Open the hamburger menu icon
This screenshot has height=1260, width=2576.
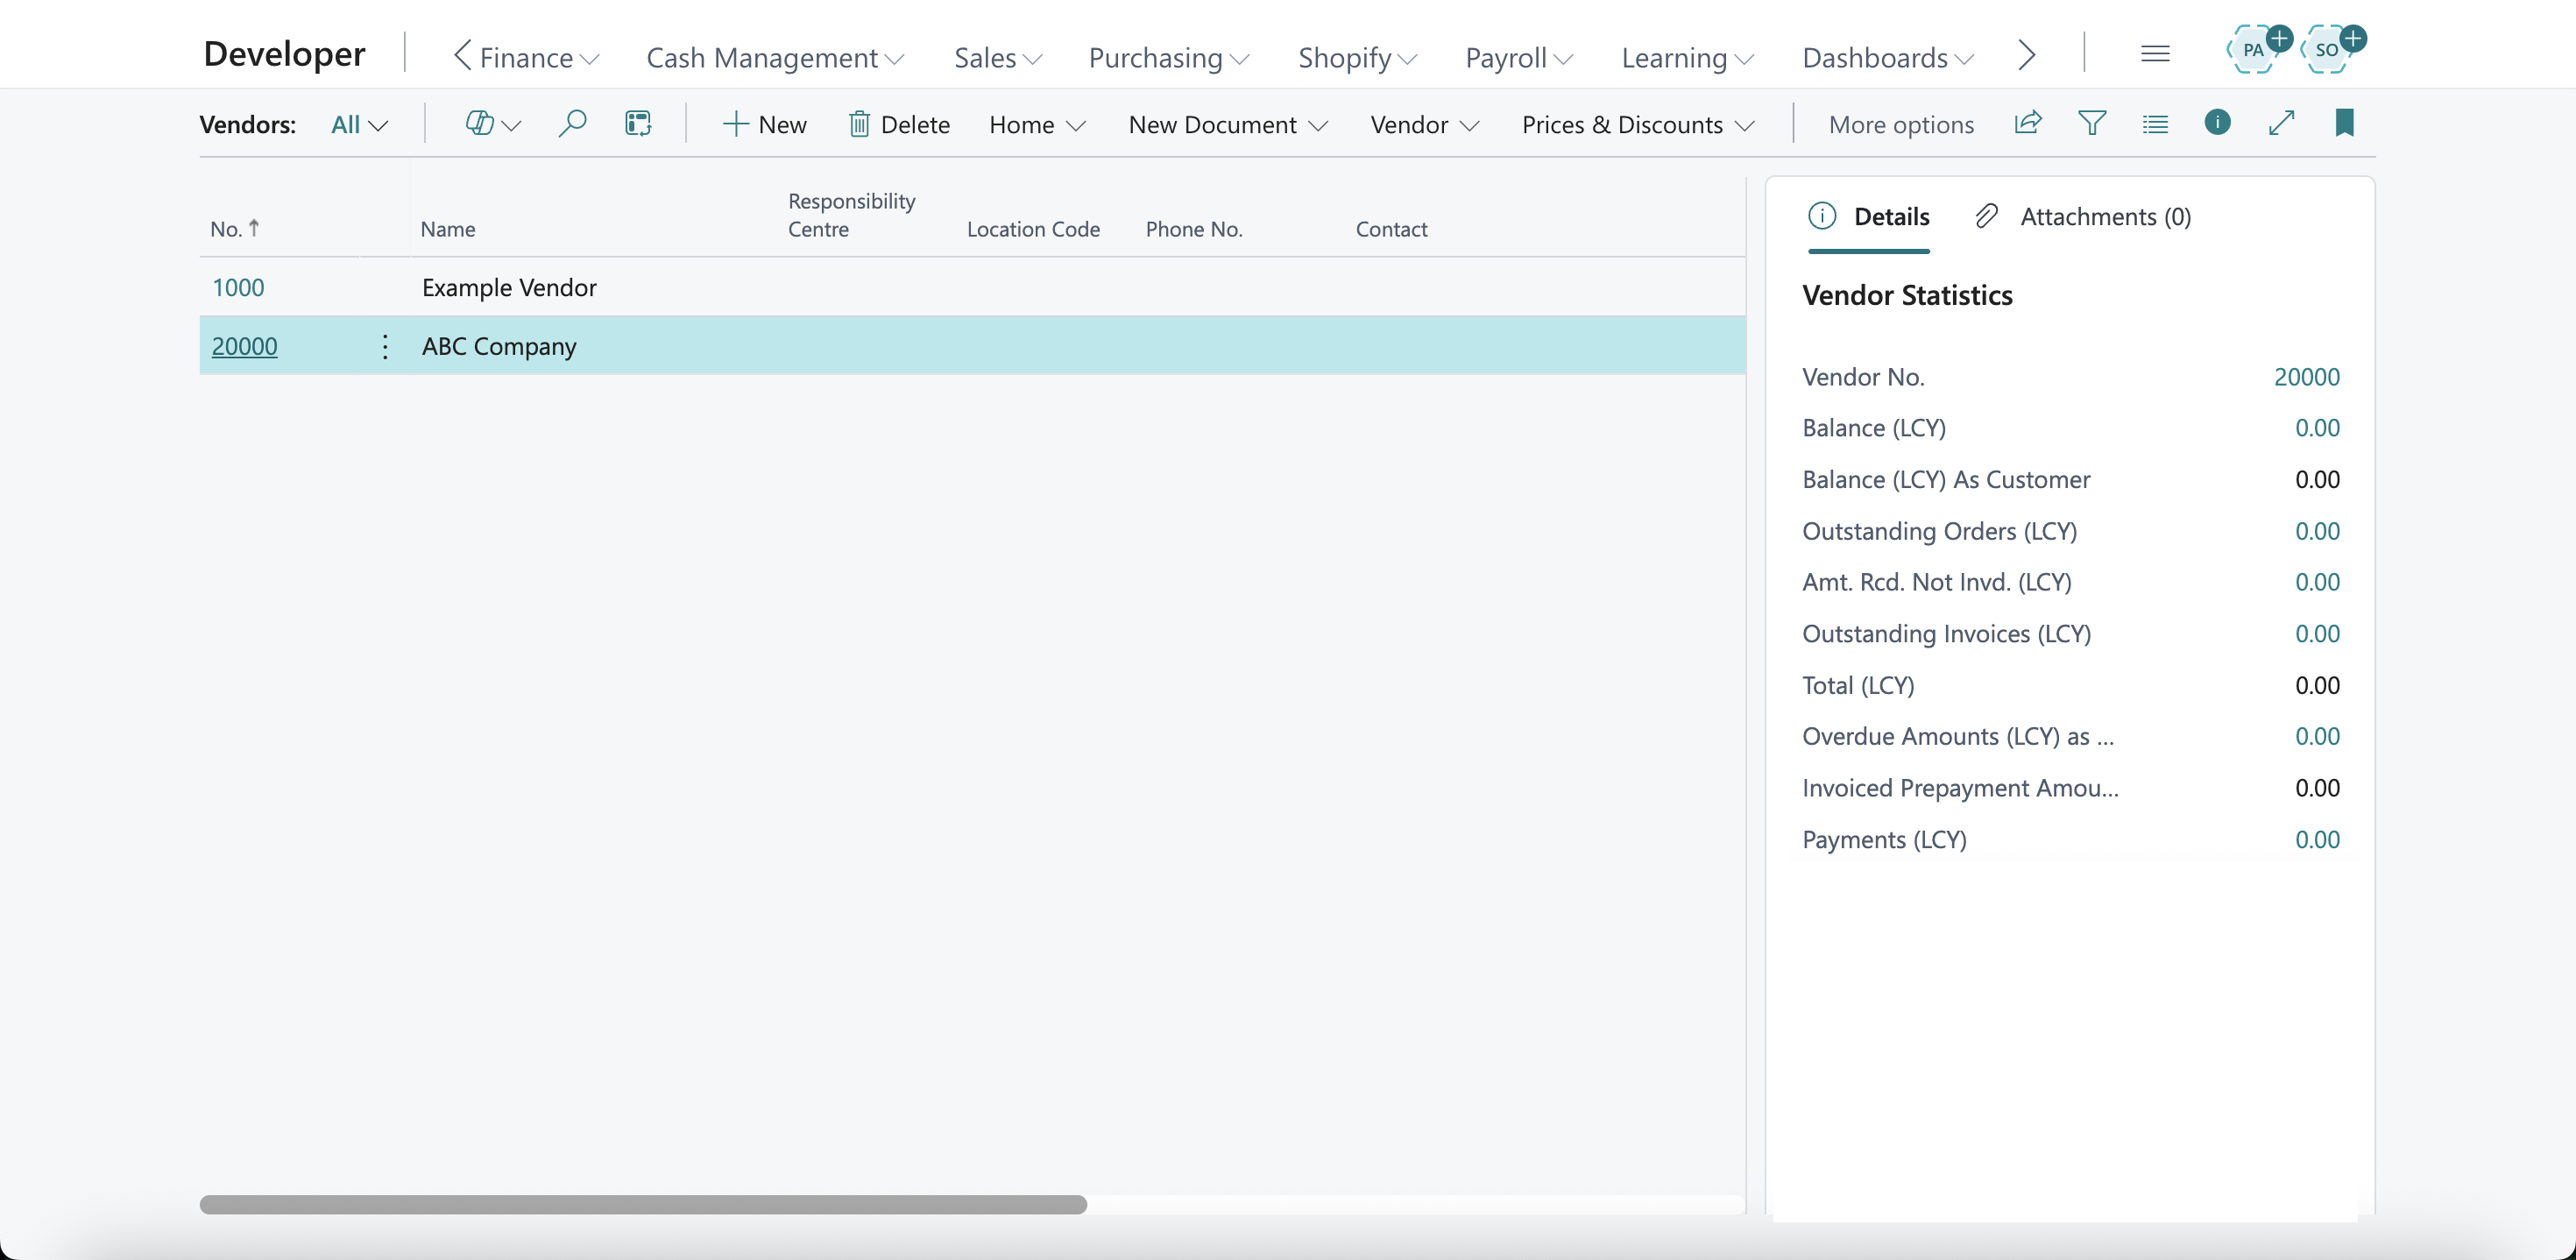pos(2155,54)
